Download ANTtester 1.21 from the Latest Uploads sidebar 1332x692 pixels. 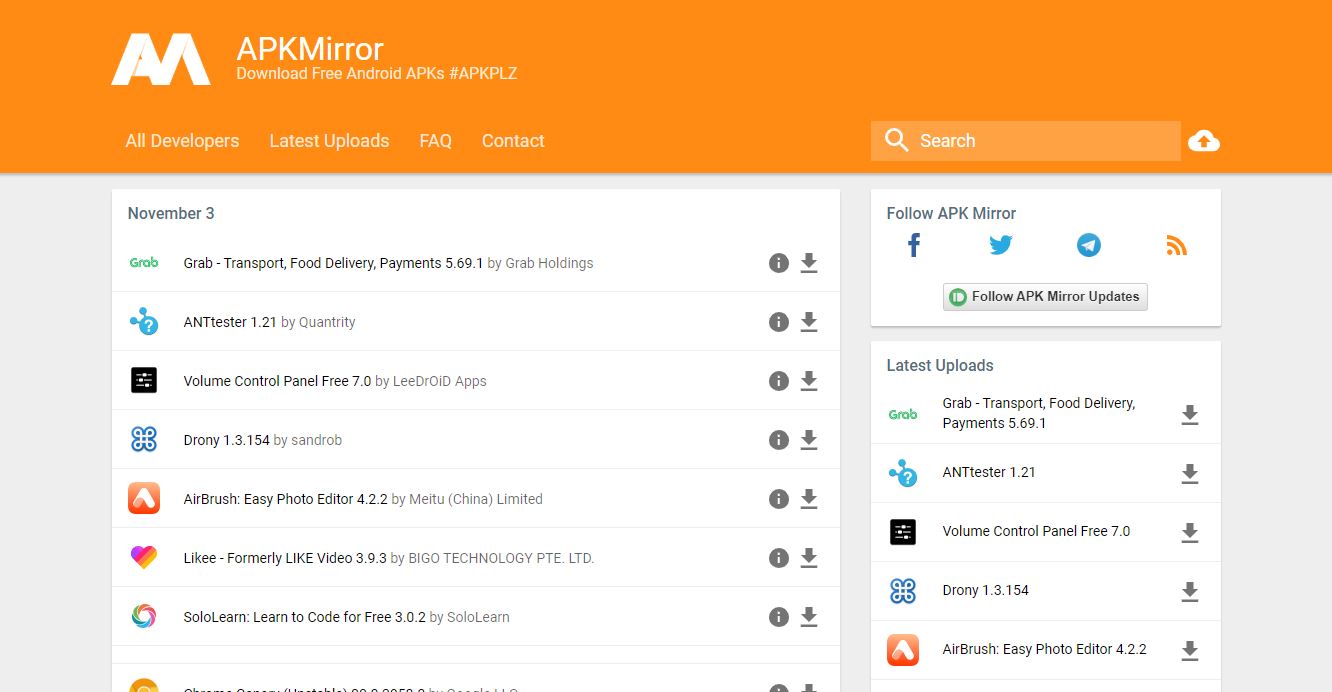(x=1190, y=473)
